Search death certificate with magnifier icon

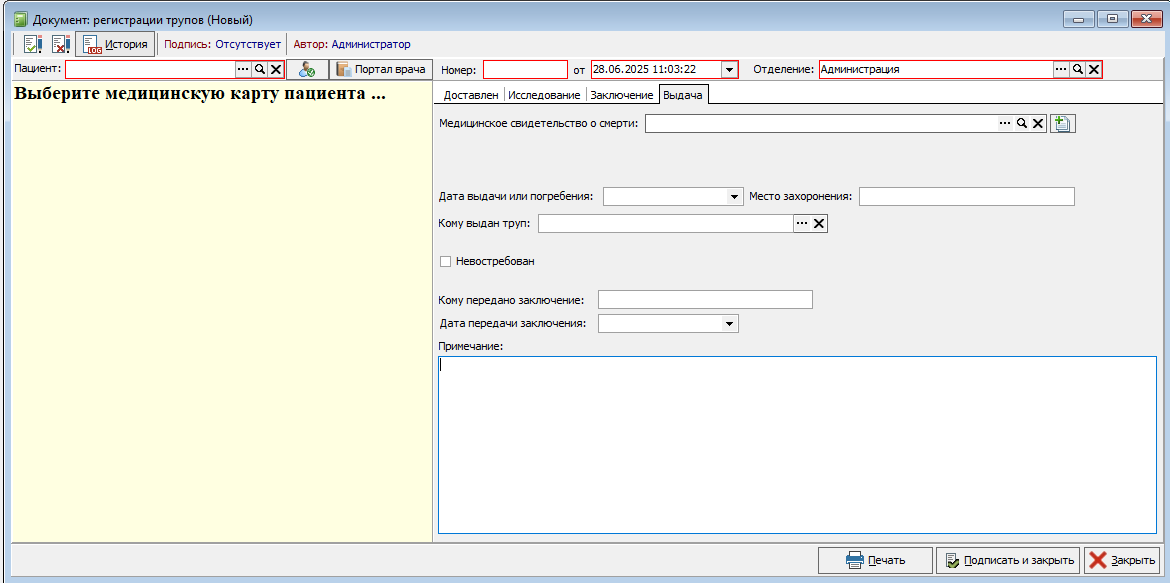1022,123
